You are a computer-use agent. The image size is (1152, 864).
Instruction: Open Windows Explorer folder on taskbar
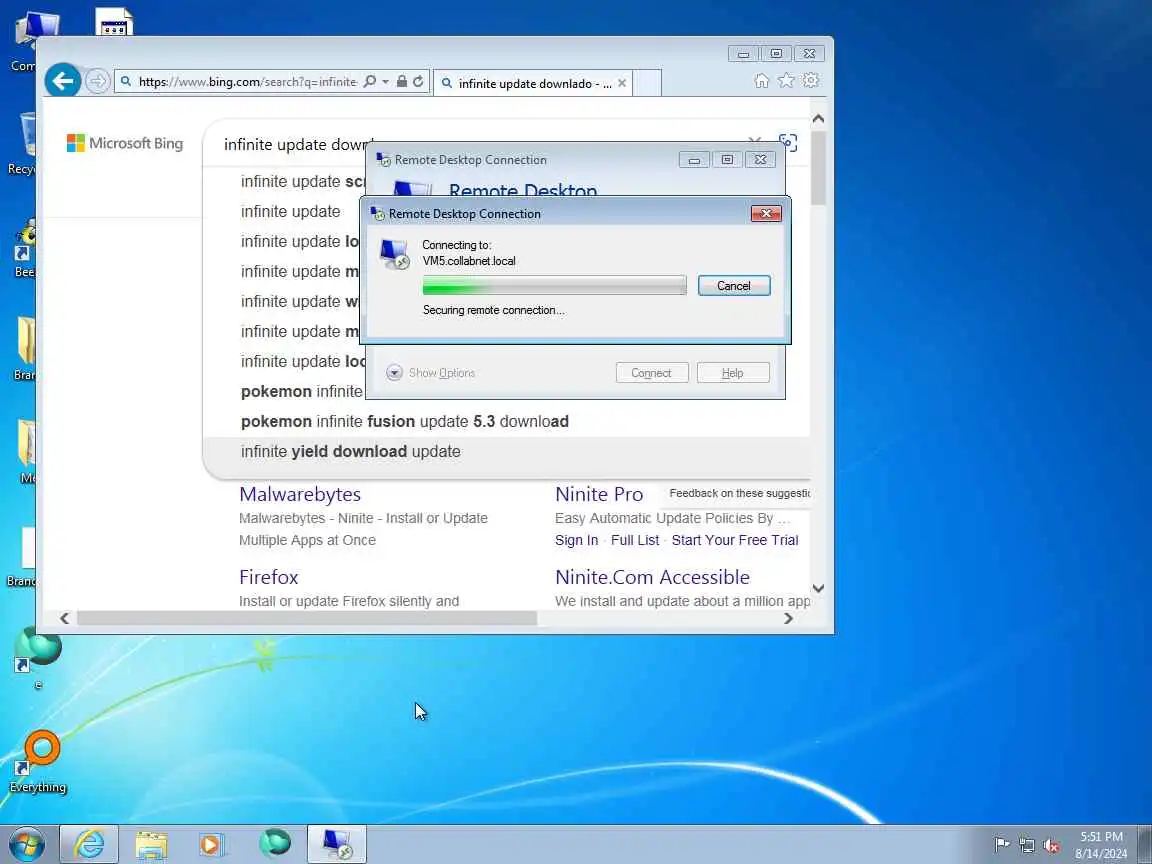[x=151, y=844]
